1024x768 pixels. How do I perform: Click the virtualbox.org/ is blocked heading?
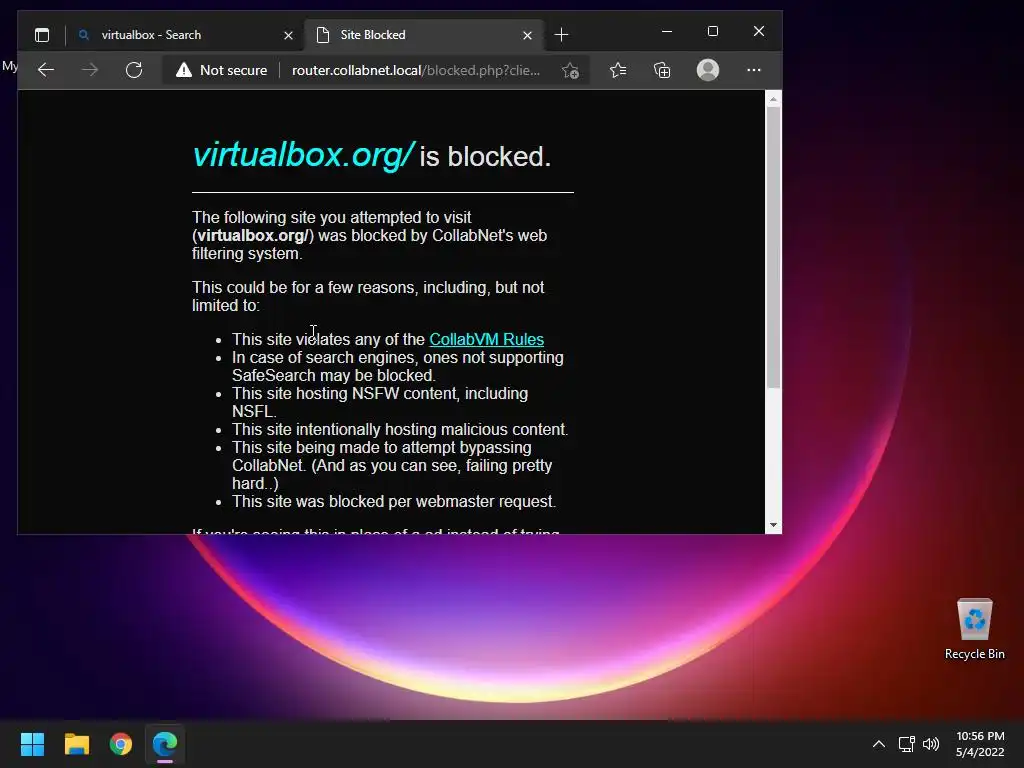click(372, 155)
